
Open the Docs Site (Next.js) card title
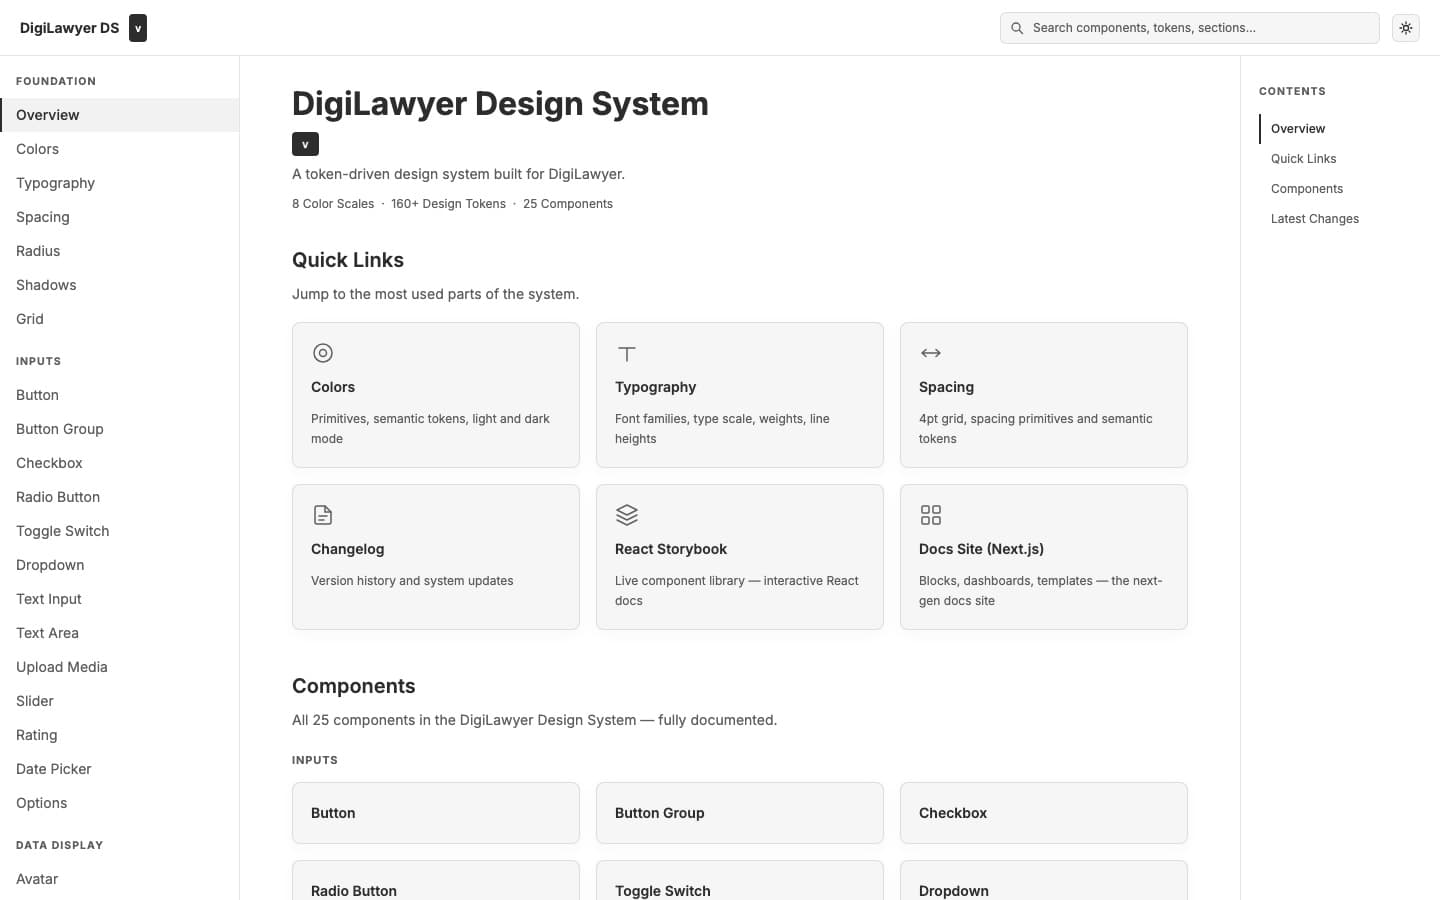click(981, 549)
